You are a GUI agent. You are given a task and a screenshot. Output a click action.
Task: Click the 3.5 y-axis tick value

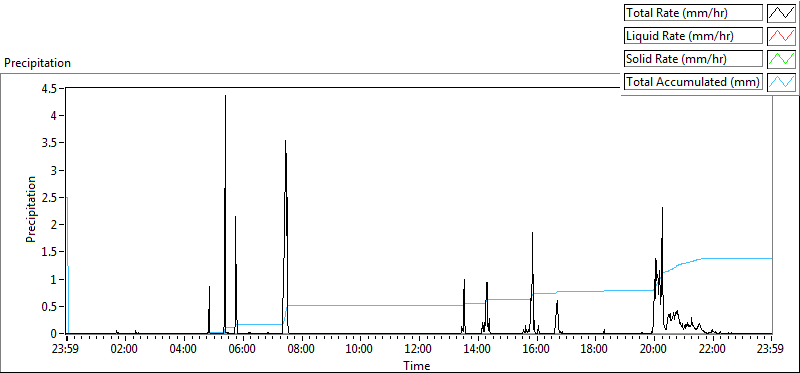pos(48,142)
